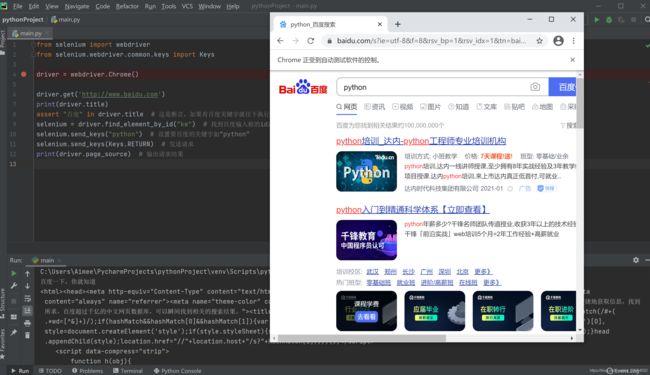The height and width of the screenshot is (375, 650).
Task: Open the Refactor menu
Action: coord(127,6)
